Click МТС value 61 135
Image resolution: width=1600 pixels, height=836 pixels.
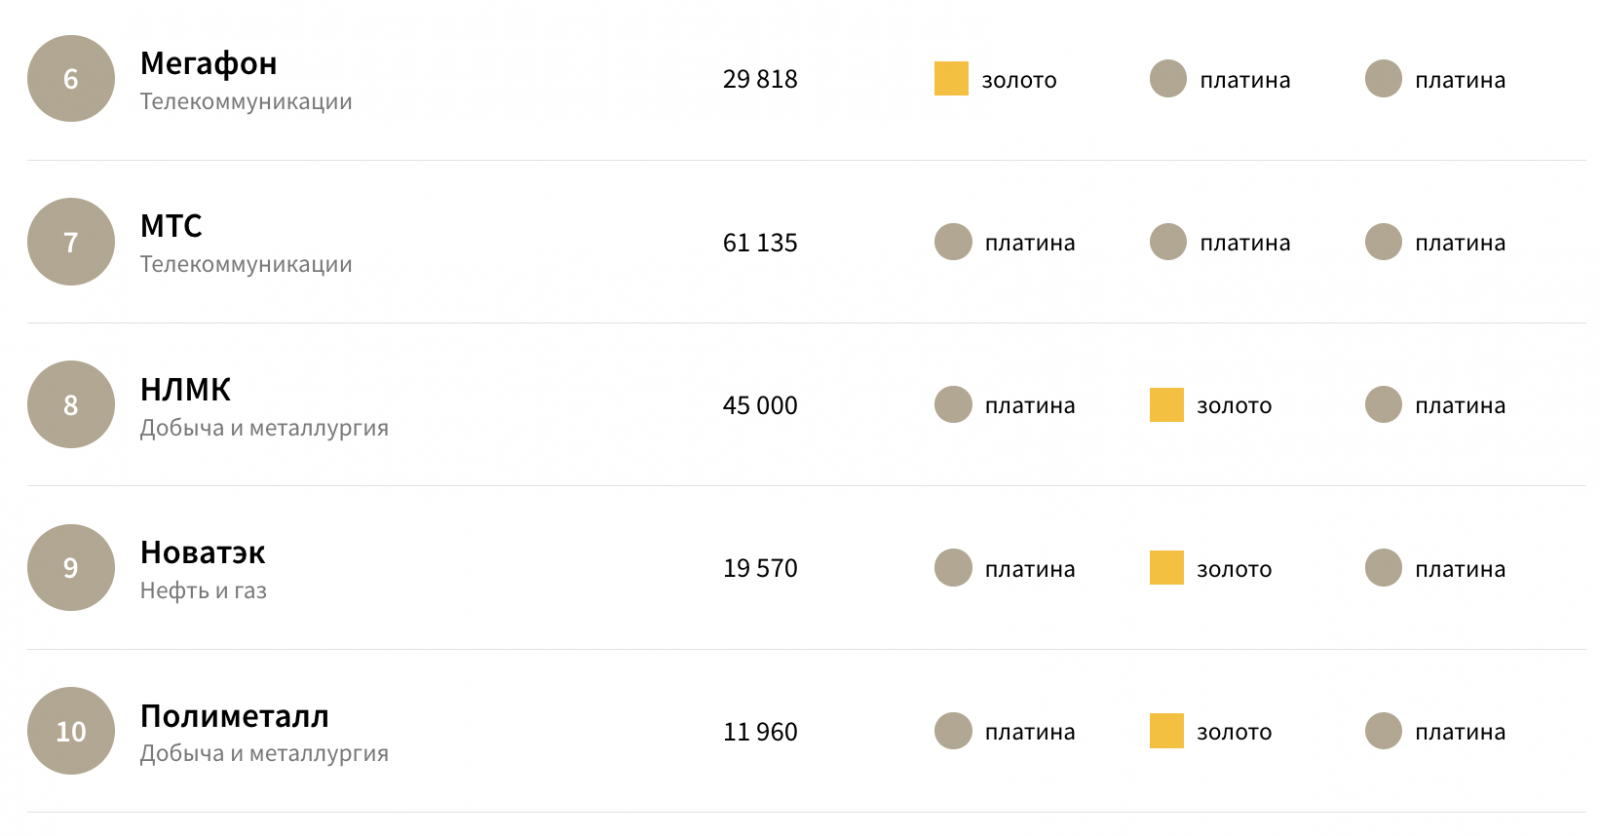[760, 243]
